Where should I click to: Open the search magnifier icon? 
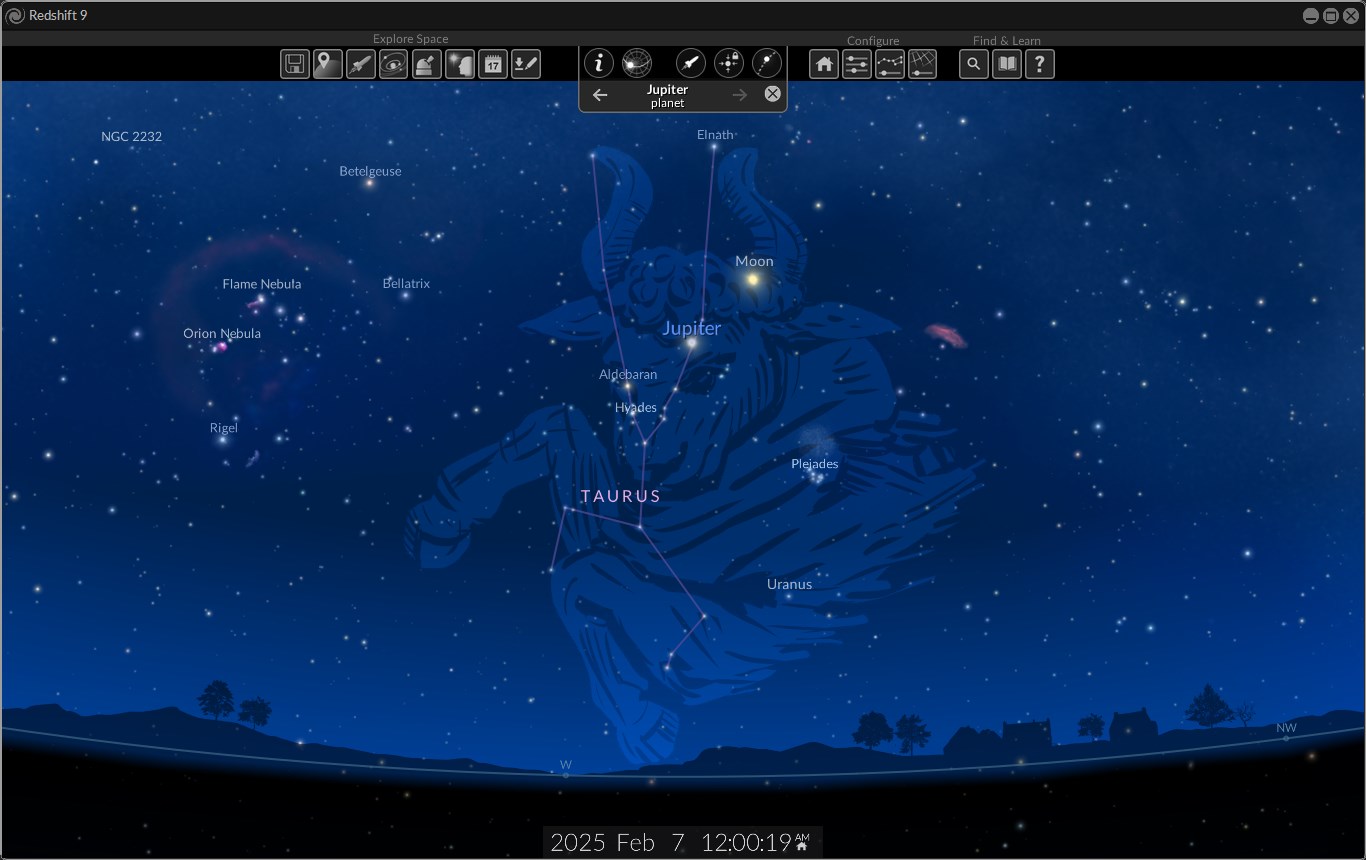(974, 64)
